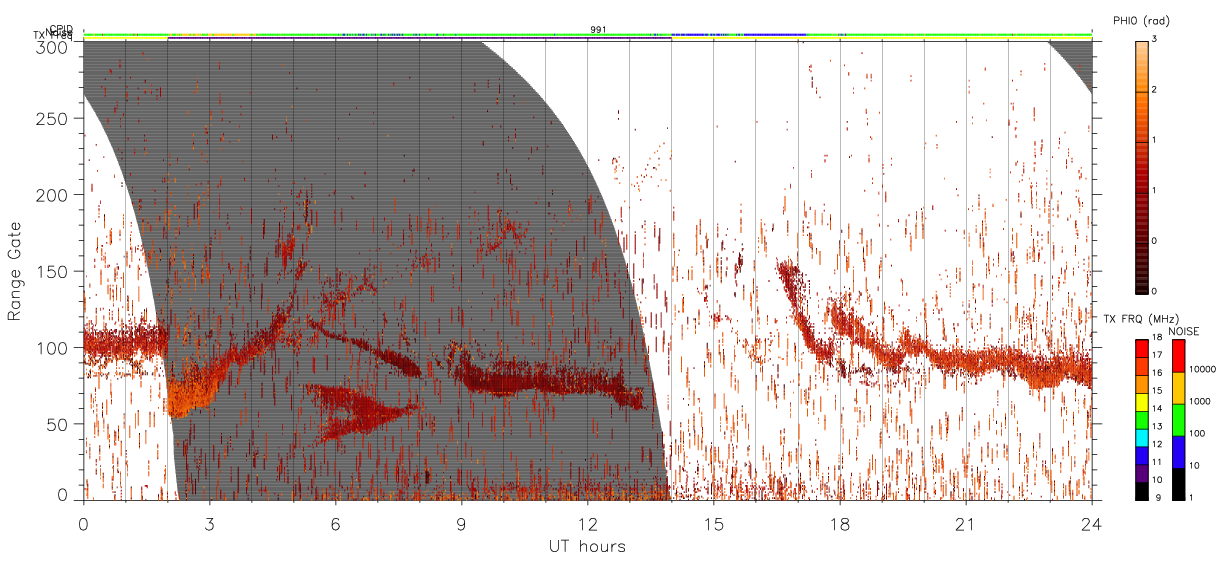Click the "9" label at the TX FRQ legend bottom
1228x567 pixels.
[x=1158, y=497]
